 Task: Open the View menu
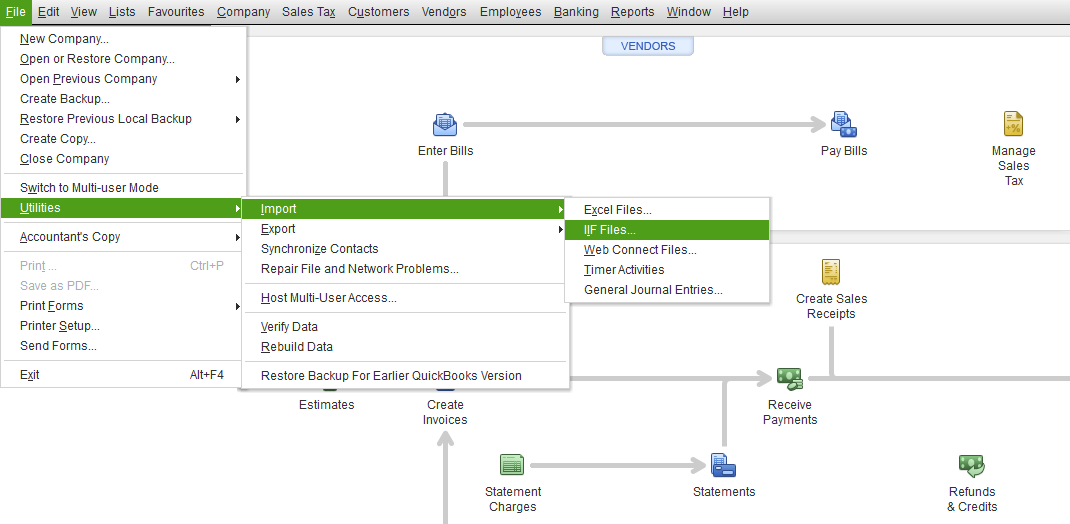tap(83, 12)
